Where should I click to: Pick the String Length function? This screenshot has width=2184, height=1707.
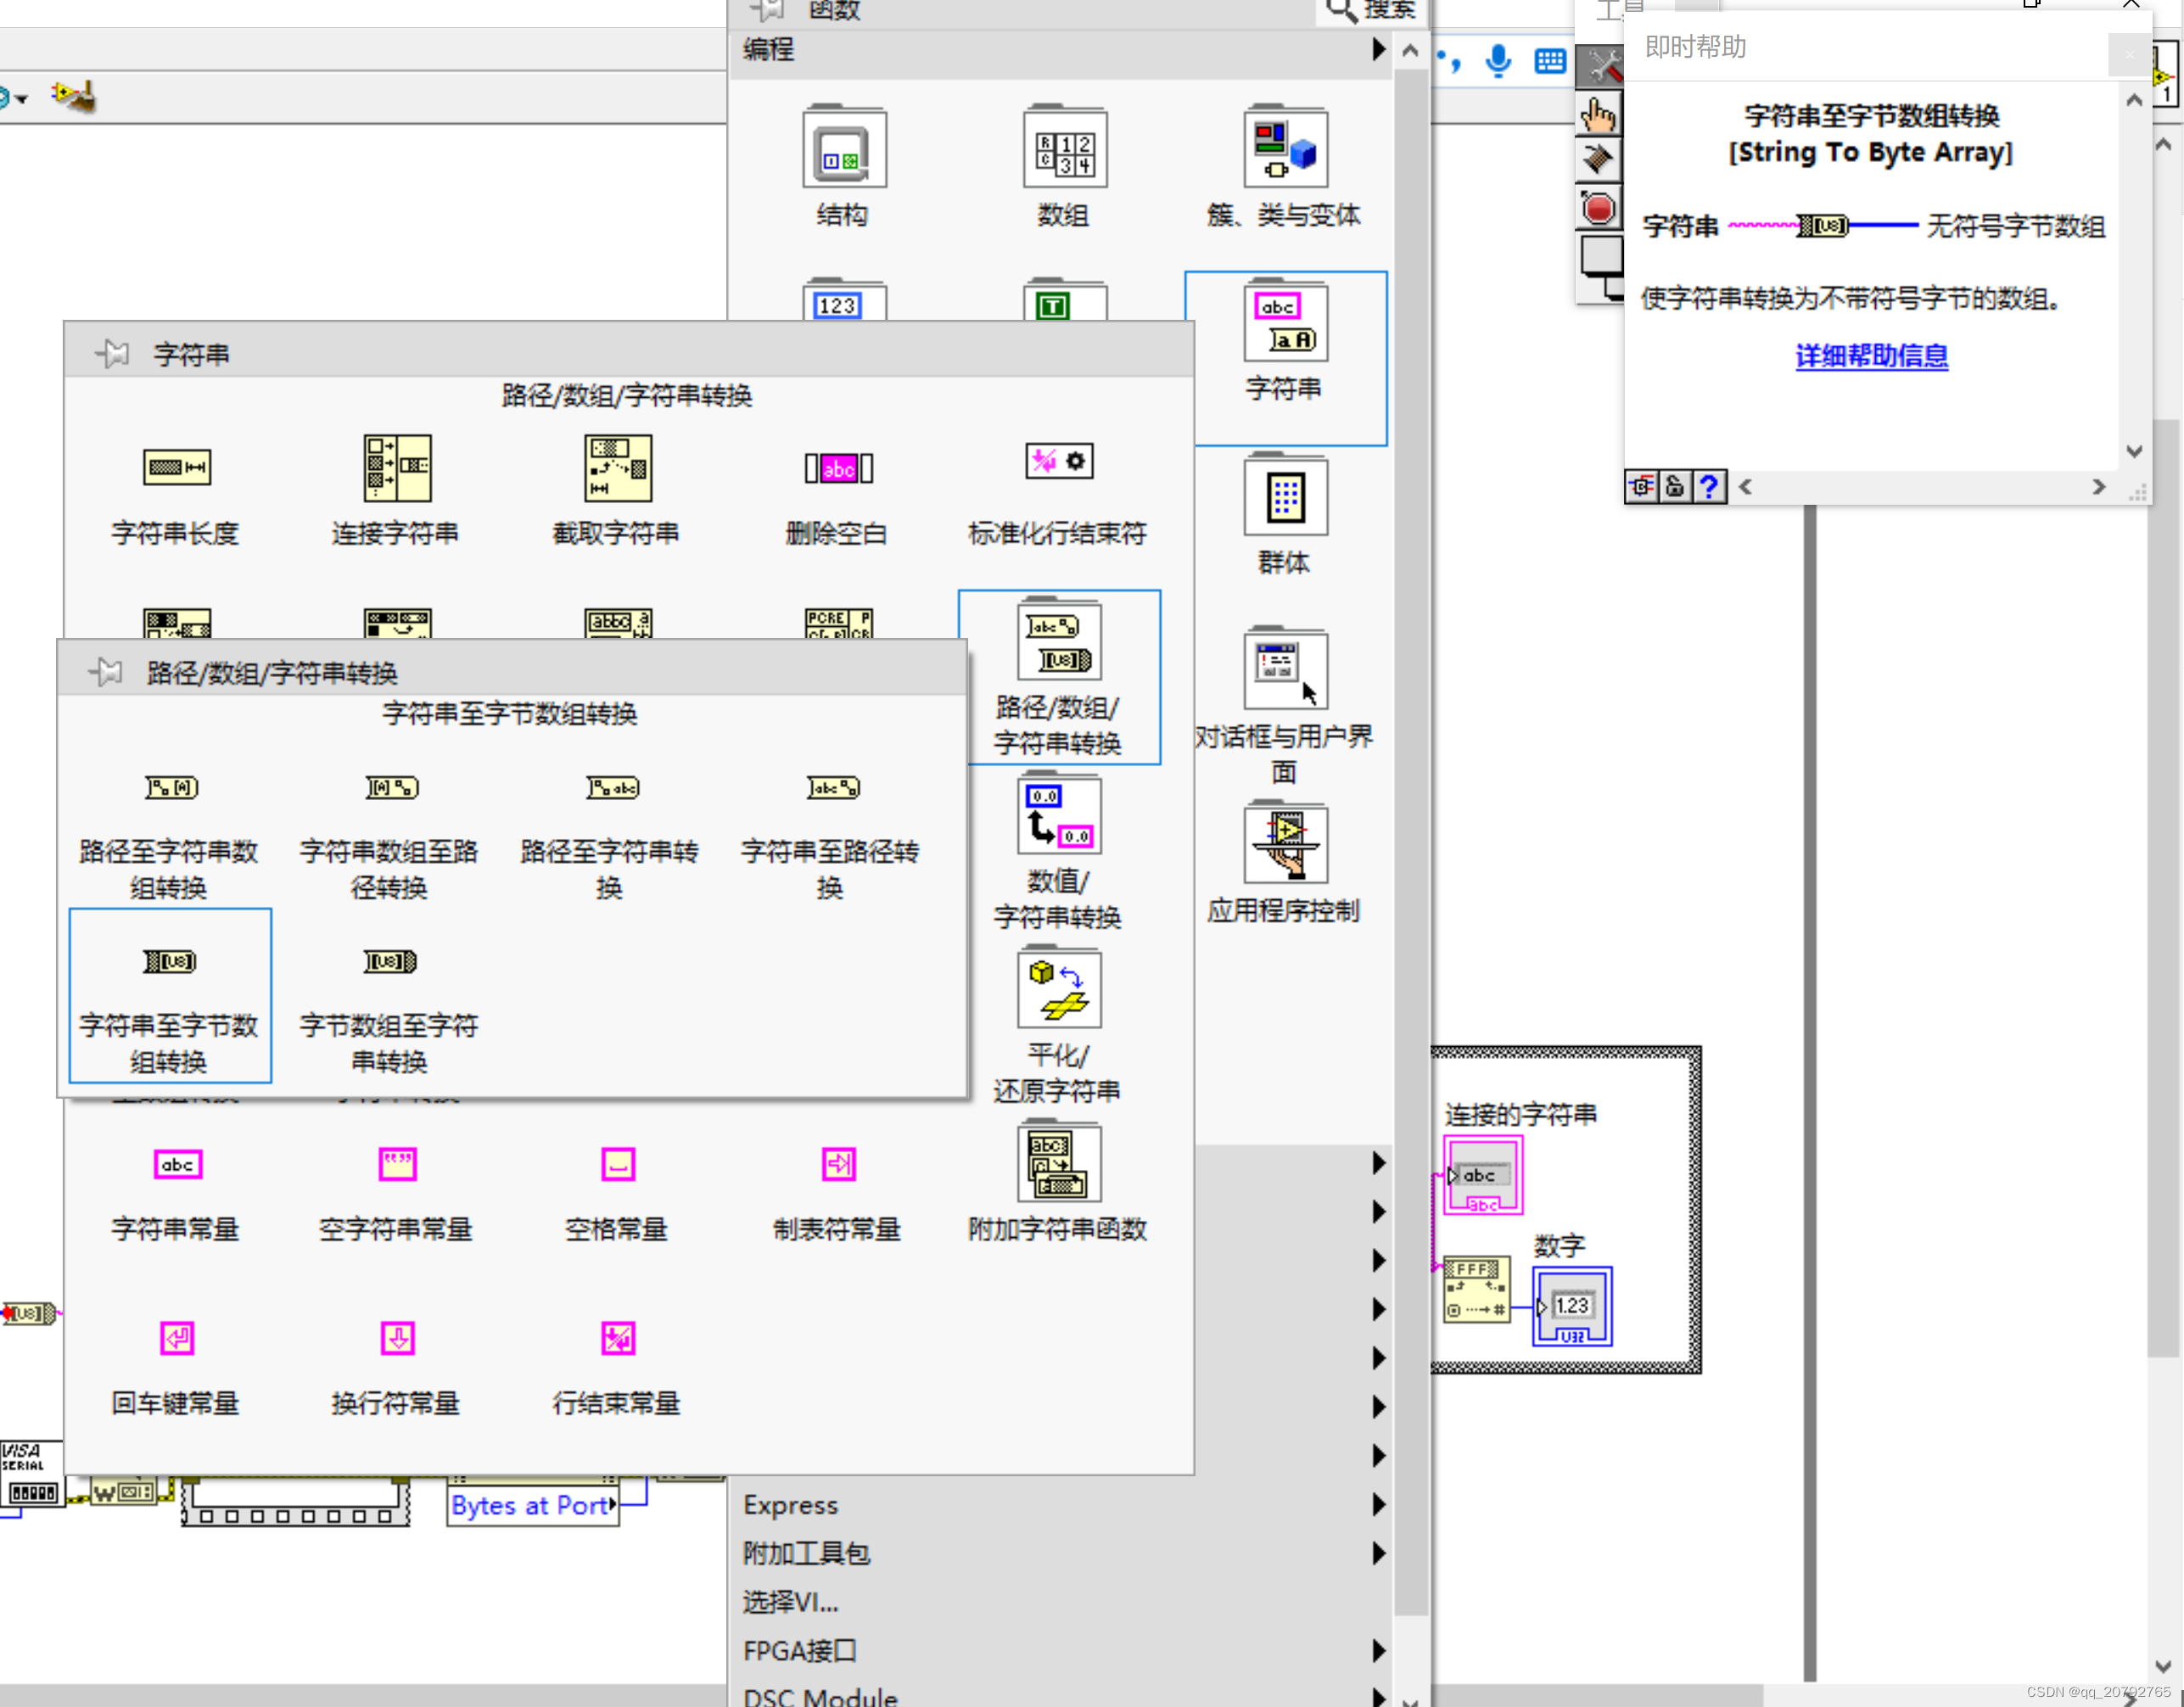click(x=177, y=467)
